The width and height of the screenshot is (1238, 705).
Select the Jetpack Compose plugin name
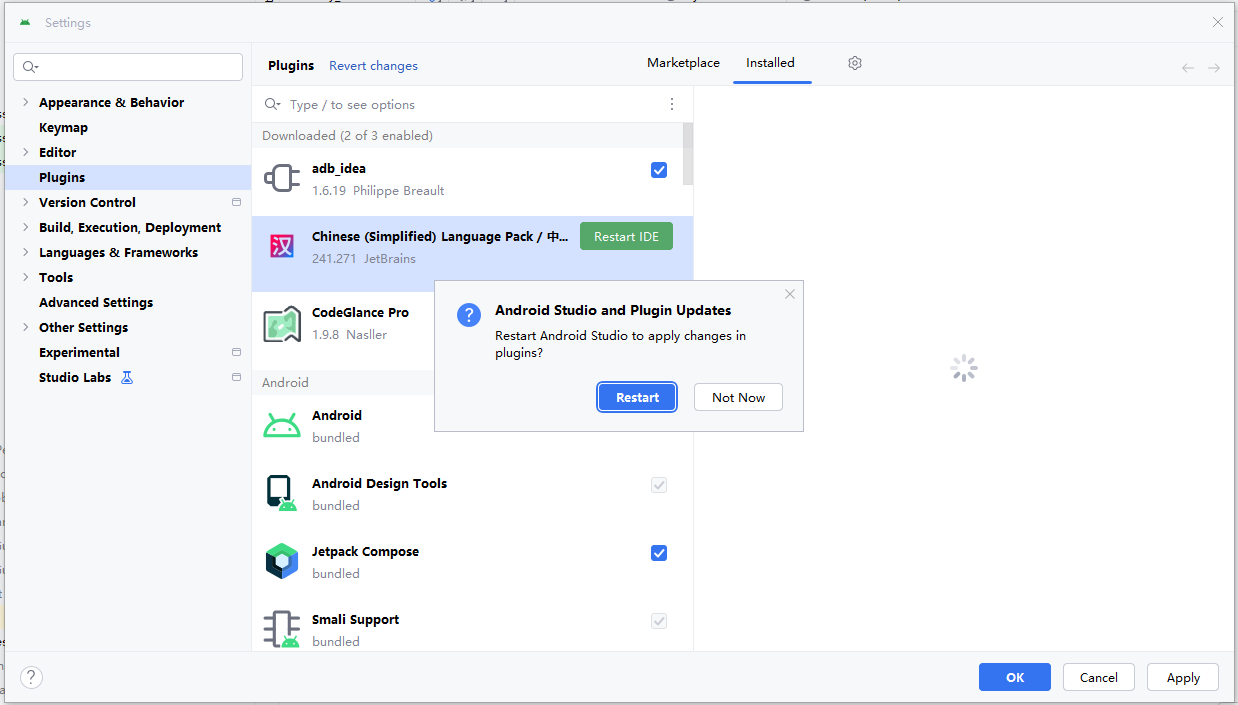(x=365, y=551)
